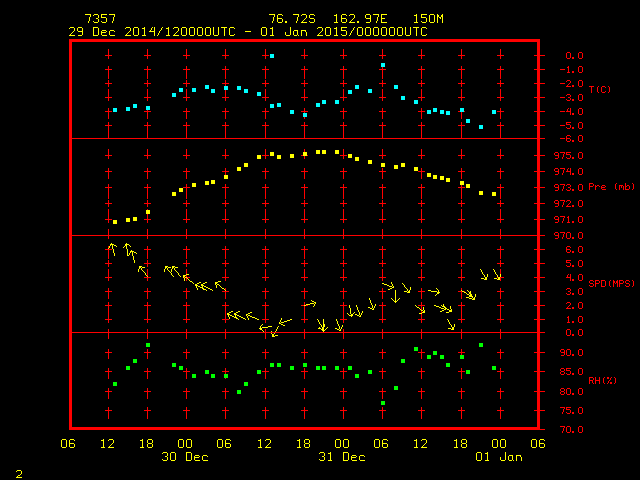Click the station ID 7357 label
640x480 pixels.
point(100,19)
